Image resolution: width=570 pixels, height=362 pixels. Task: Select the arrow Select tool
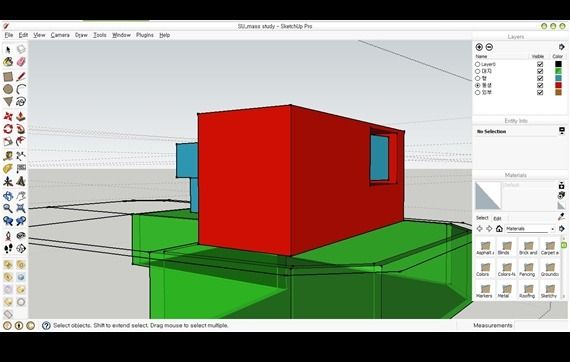coord(8,49)
